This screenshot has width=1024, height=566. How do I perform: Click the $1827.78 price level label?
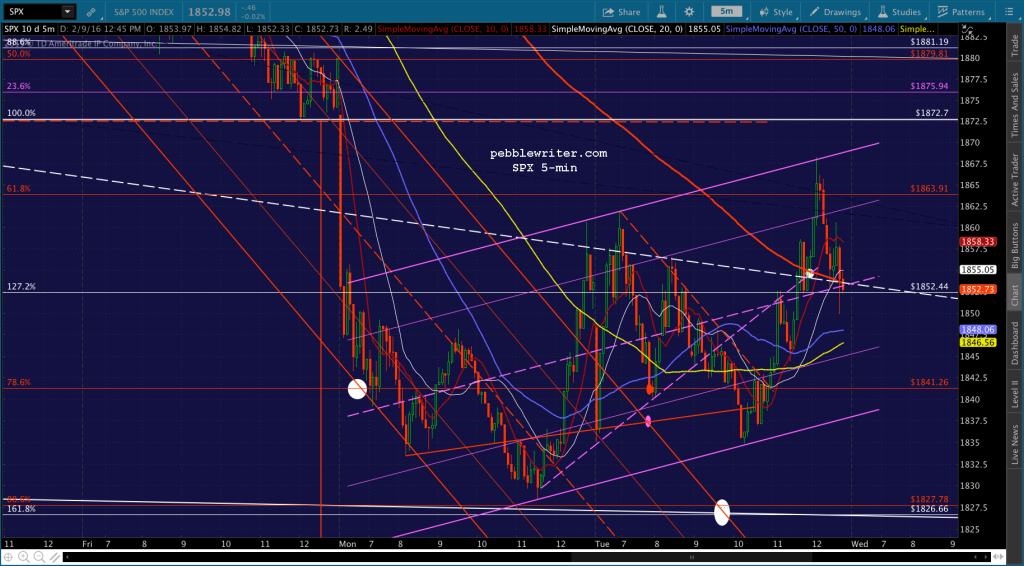[x=929, y=499]
